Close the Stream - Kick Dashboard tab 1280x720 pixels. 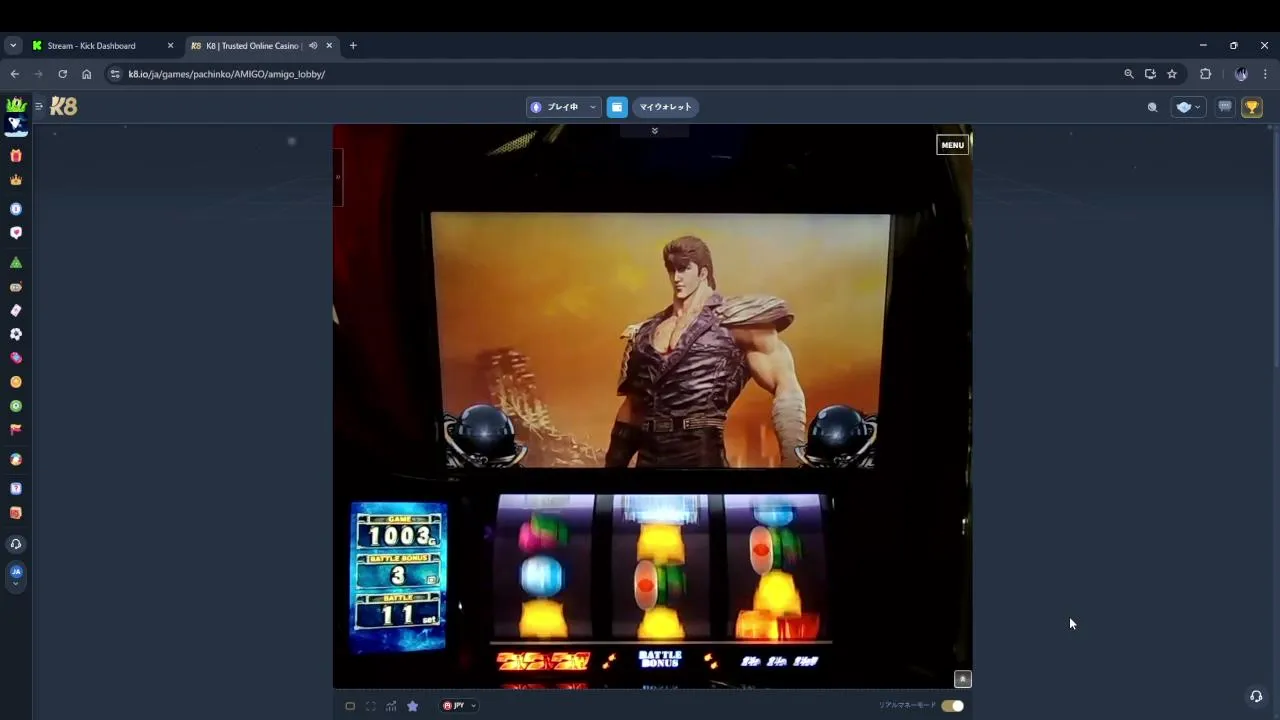[x=170, y=46]
